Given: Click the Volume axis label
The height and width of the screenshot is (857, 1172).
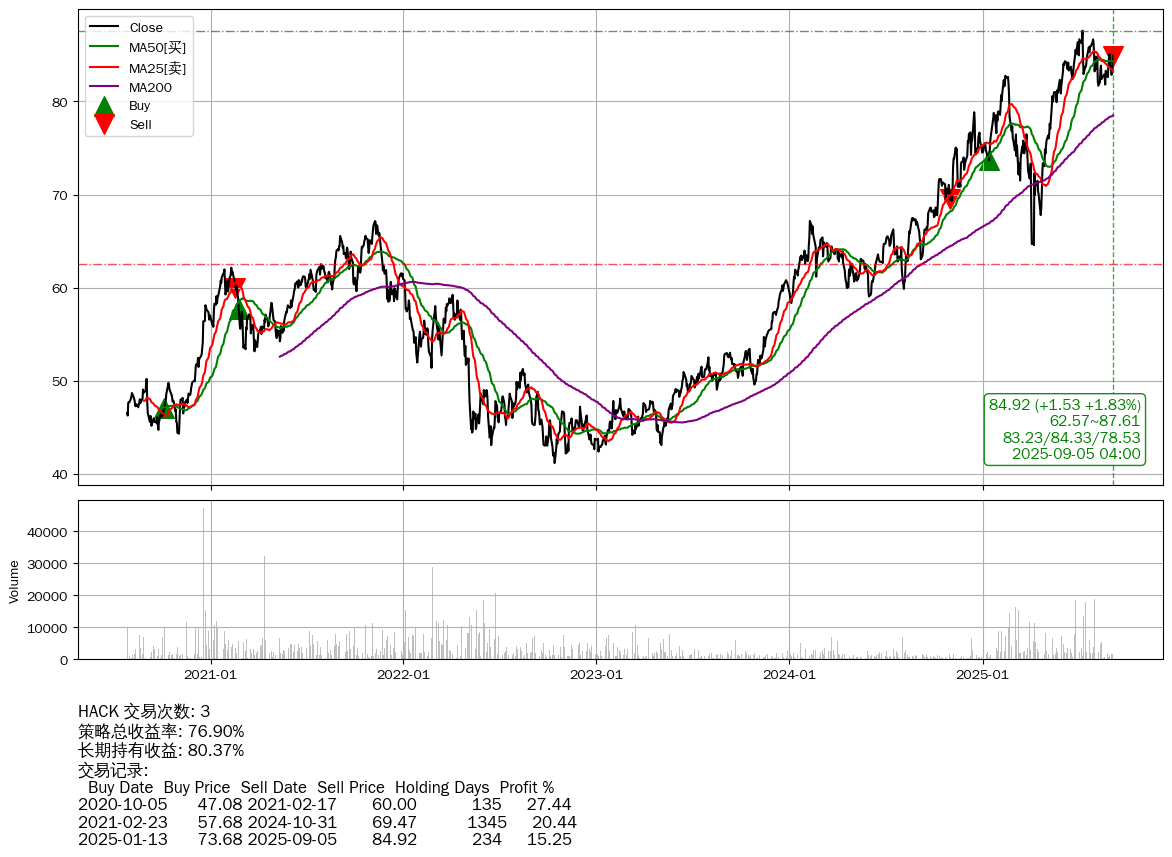Looking at the screenshot, I should pos(14,580).
